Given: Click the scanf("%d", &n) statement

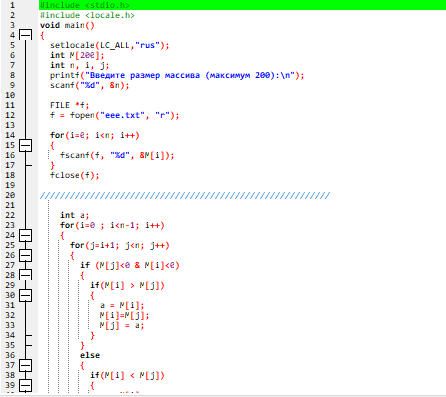Looking at the screenshot, I should (90, 85).
